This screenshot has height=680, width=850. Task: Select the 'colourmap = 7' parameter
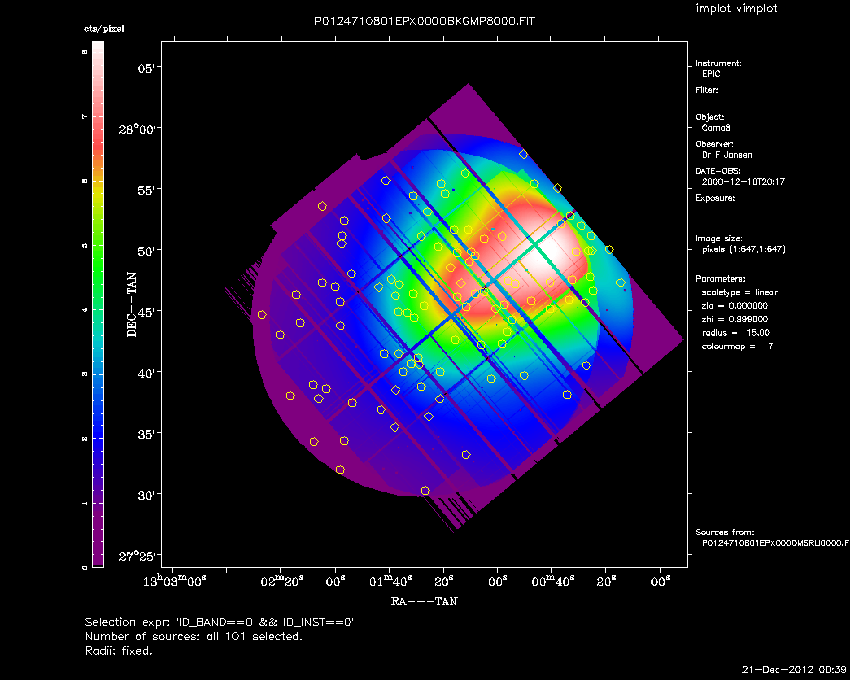click(x=737, y=347)
